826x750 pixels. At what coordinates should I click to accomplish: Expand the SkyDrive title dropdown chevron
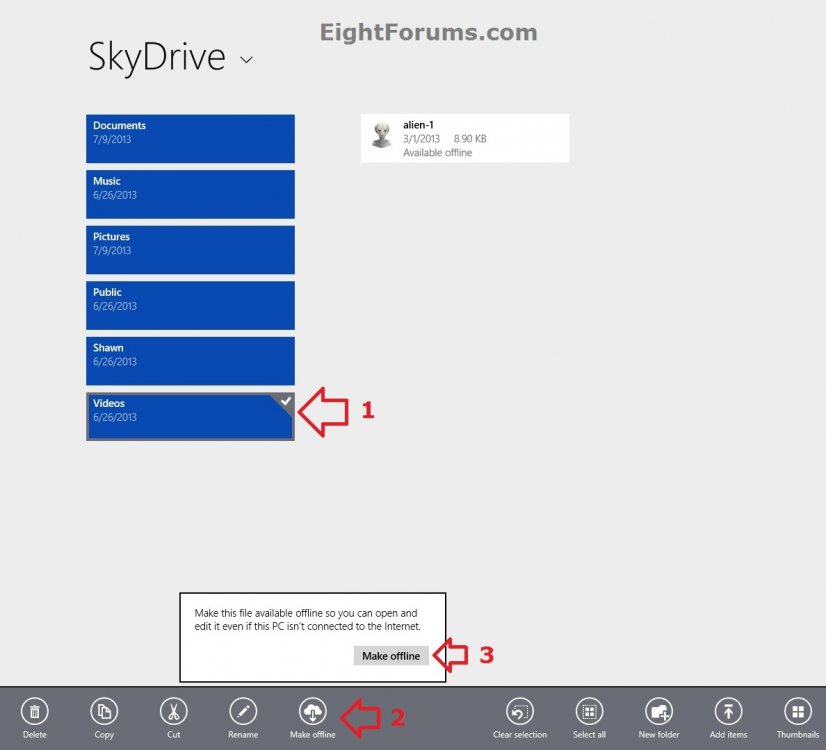click(246, 60)
